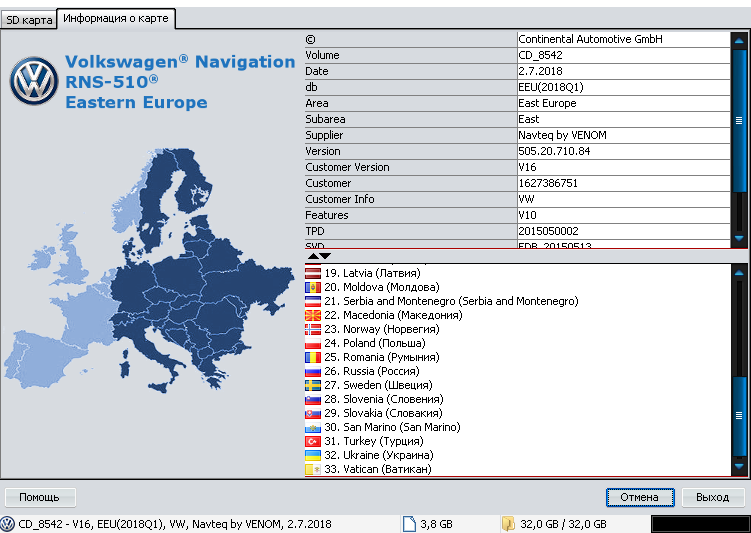Select the 24. Poland row
The width and height of the screenshot is (751, 533).
click(517, 343)
